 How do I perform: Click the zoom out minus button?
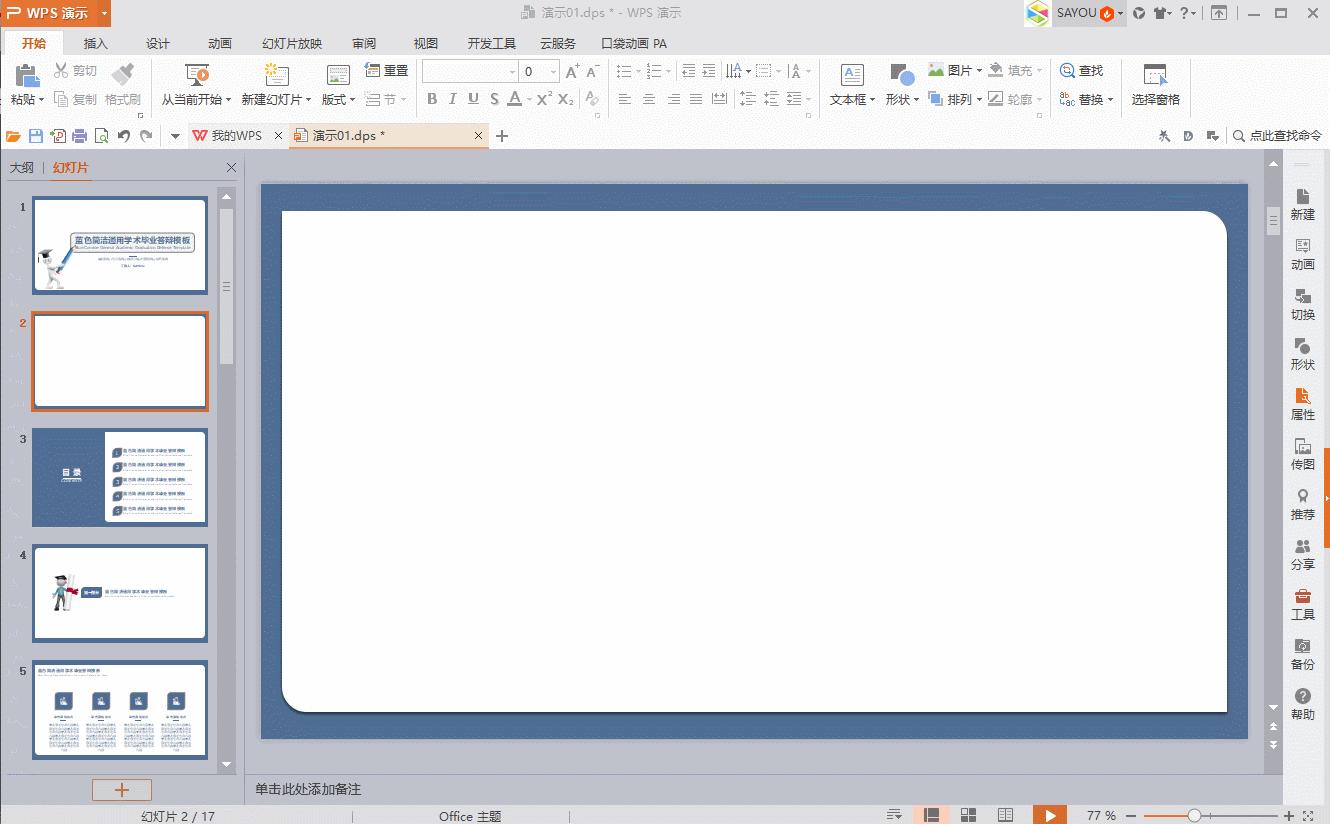pos(1131,816)
